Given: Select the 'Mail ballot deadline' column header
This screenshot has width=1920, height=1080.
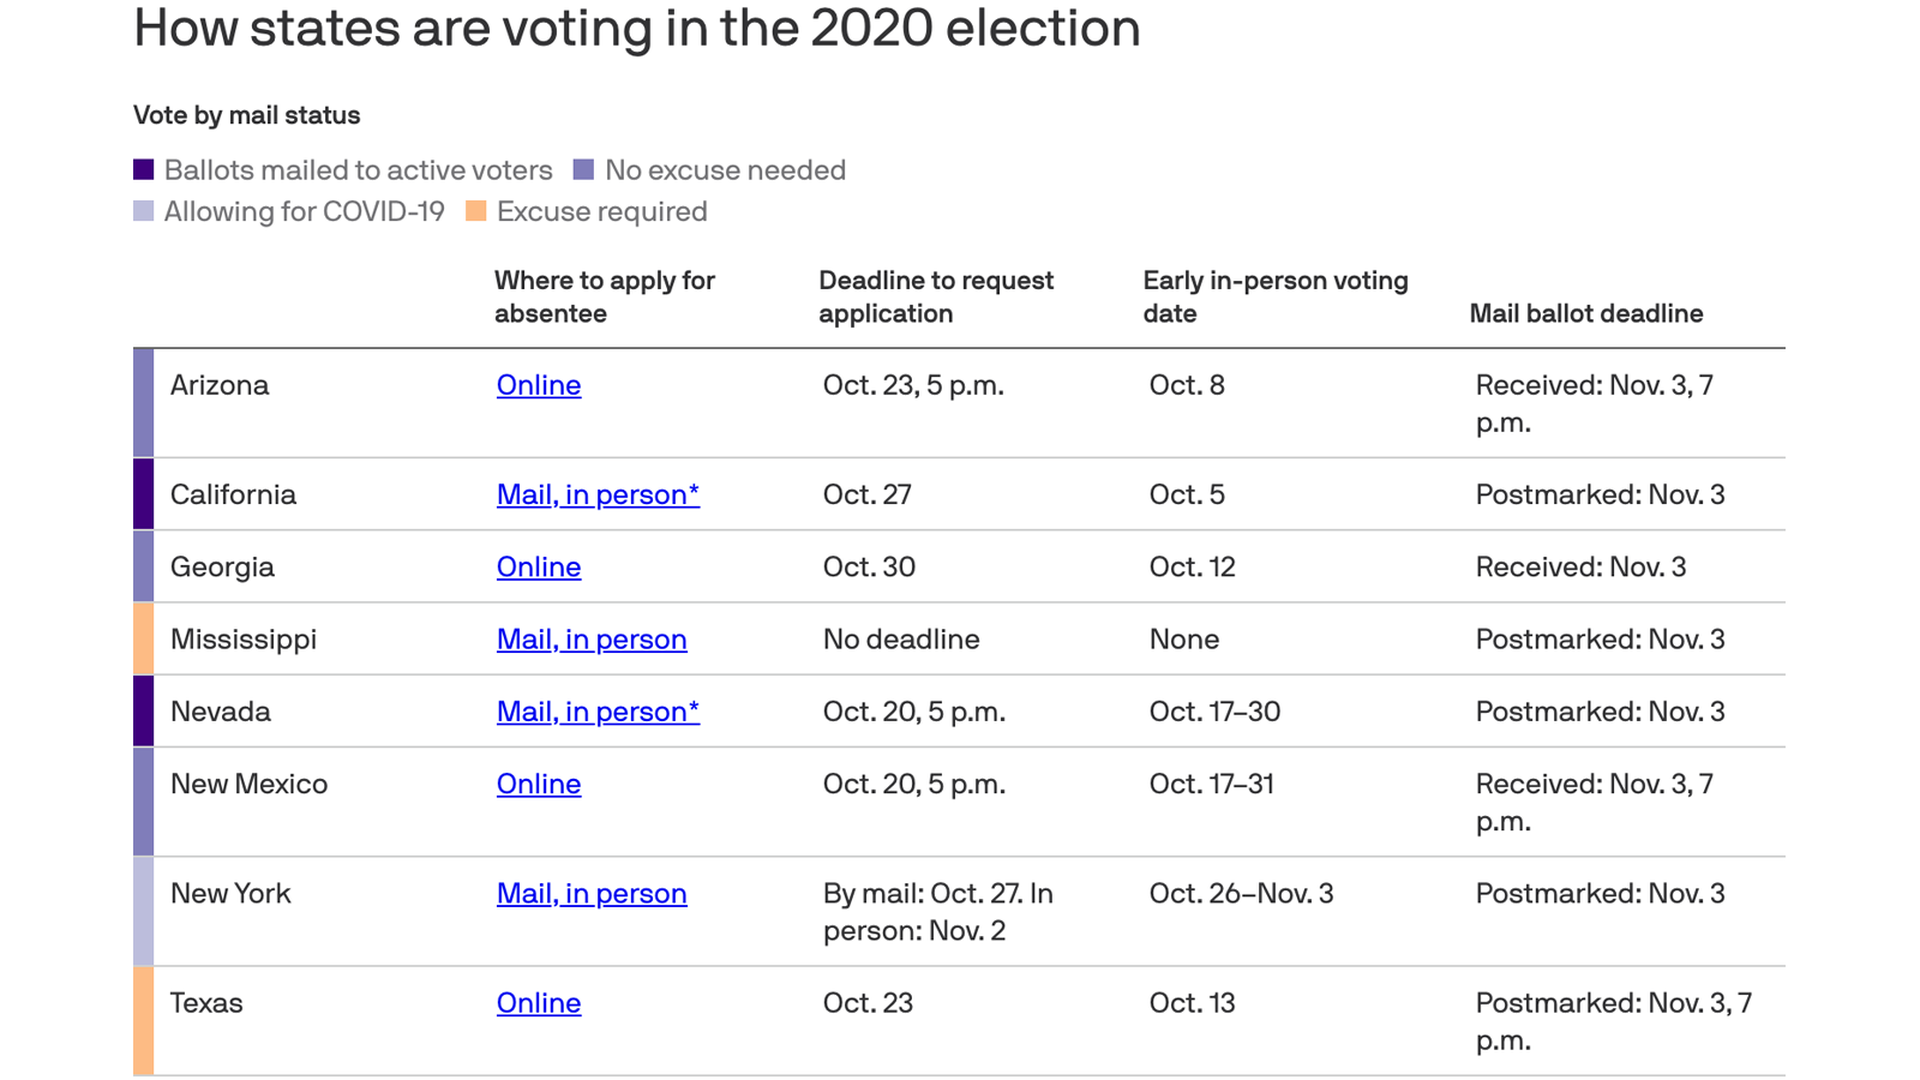Looking at the screenshot, I should click(1586, 314).
